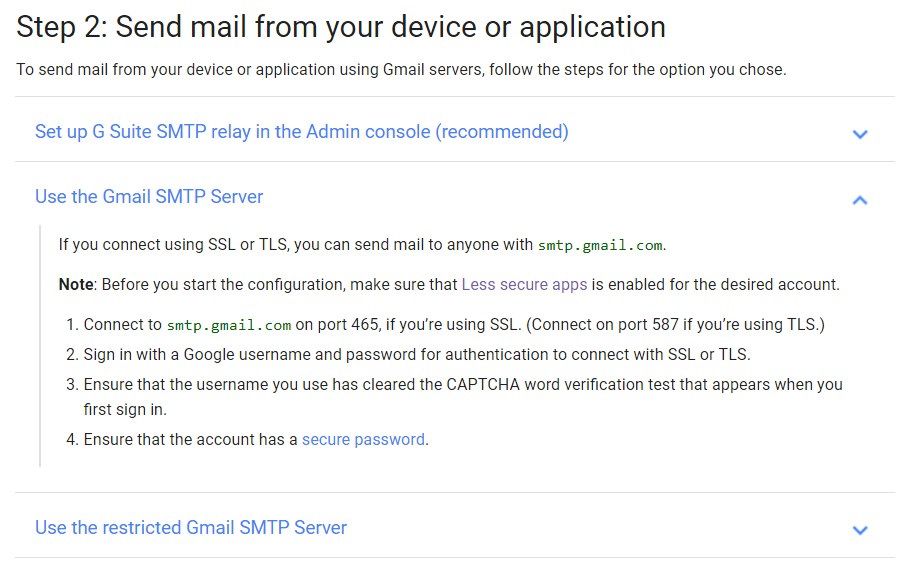910x572 pixels.
Task: Click smtp.gmail.com in the port 465 step
Action: [x=229, y=325]
